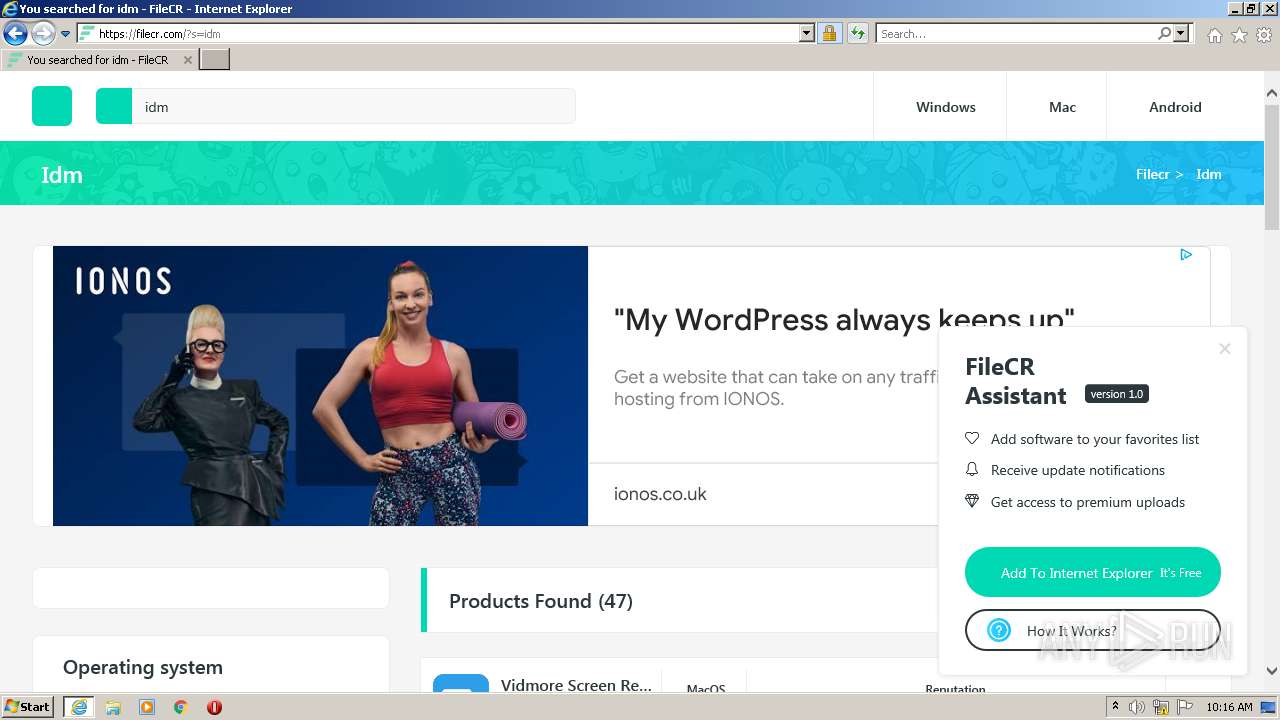Click Add To Internet Explorer button
Image resolution: width=1280 pixels, height=720 pixels.
[1093, 573]
